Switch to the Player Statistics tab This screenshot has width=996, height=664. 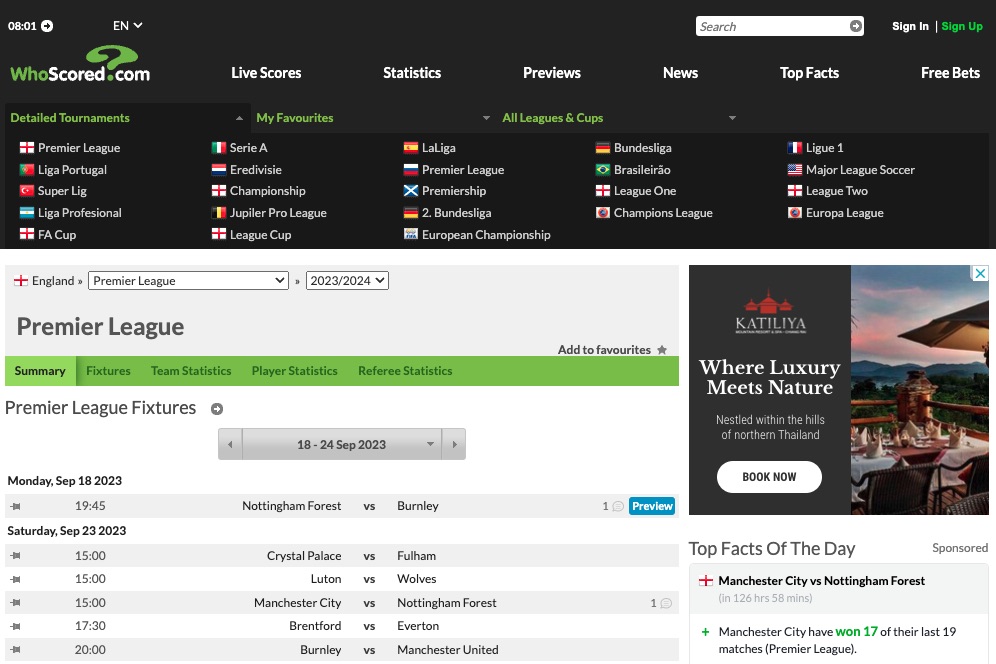pyautogui.click(x=294, y=371)
